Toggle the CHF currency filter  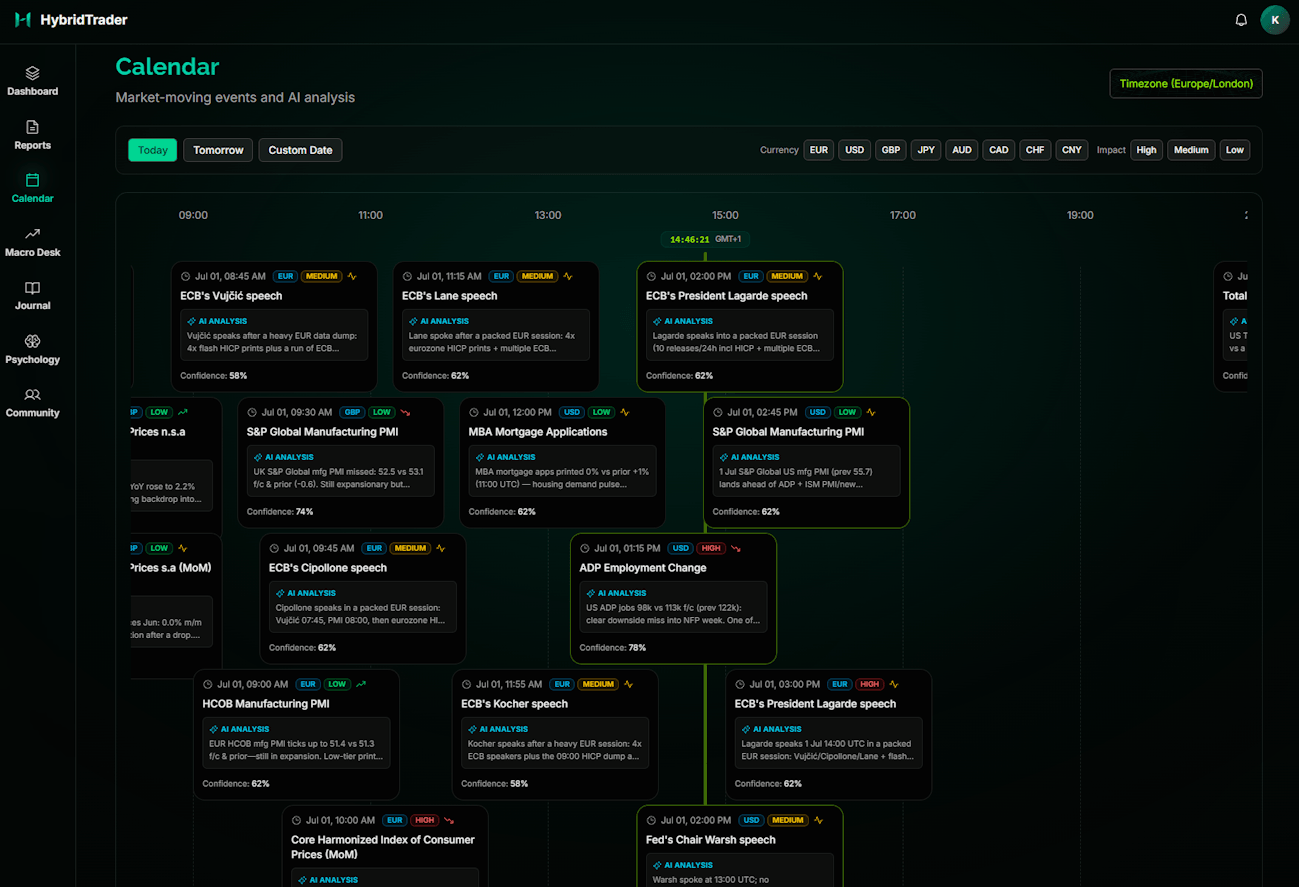point(1035,150)
